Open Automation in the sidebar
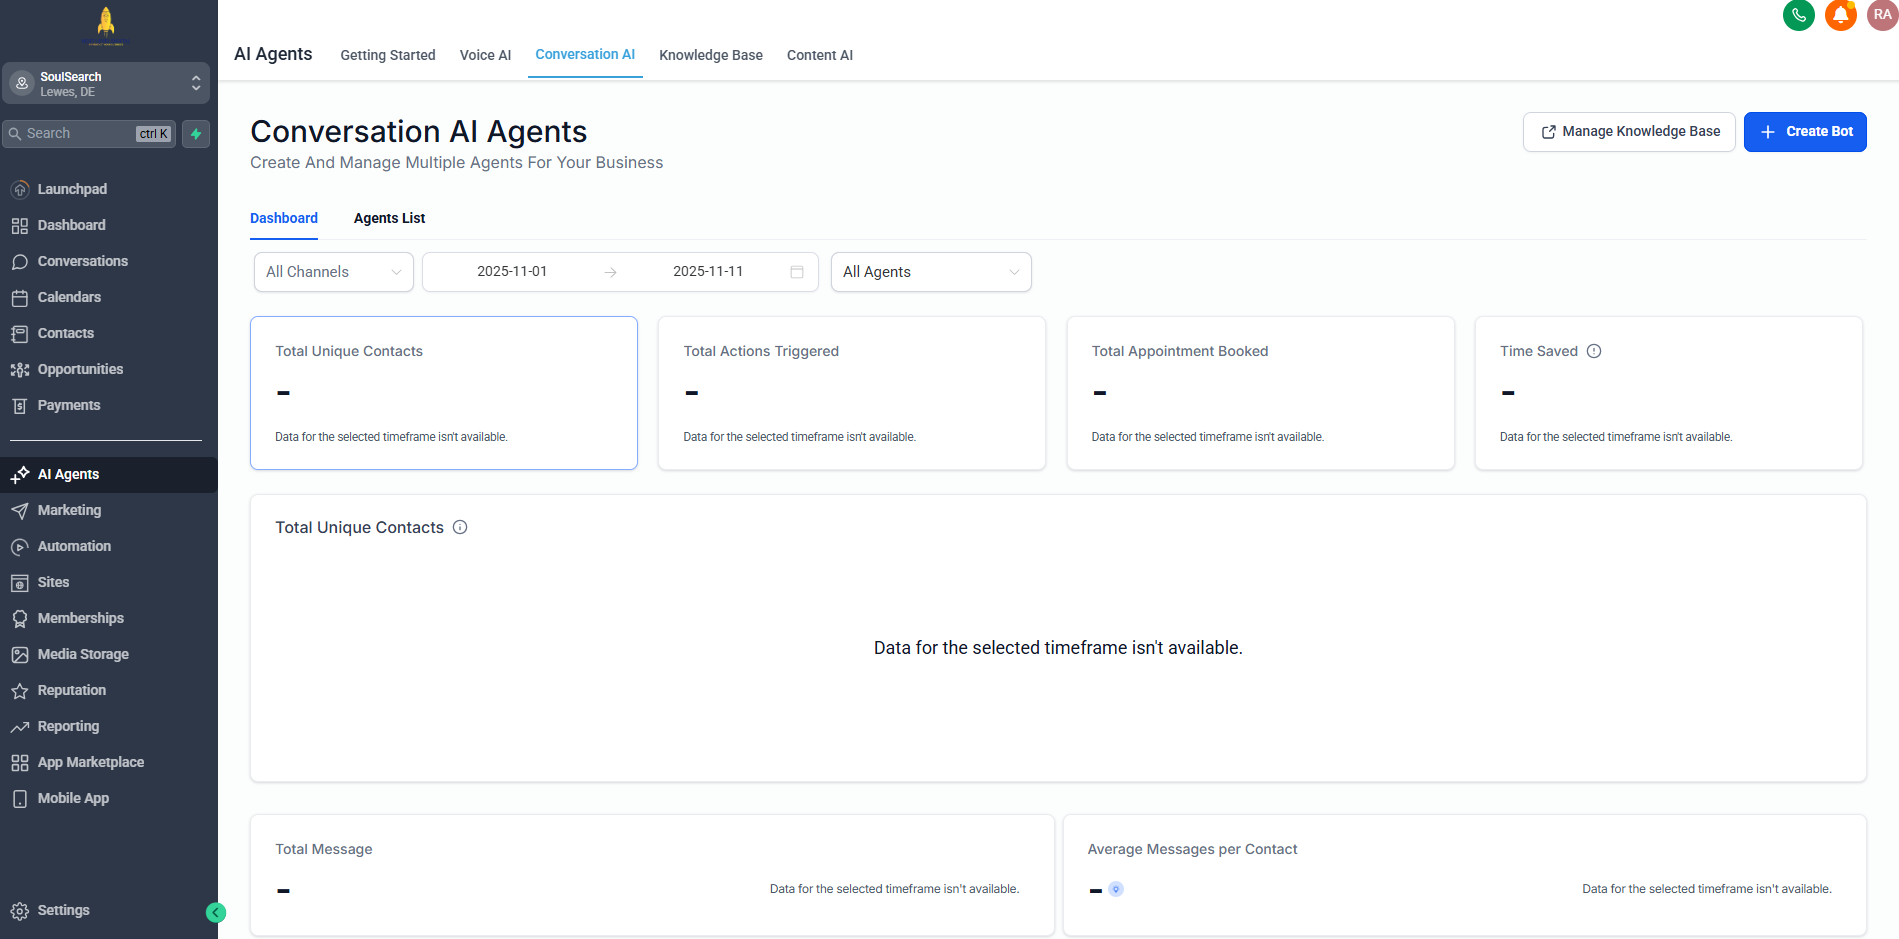 click(x=74, y=546)
